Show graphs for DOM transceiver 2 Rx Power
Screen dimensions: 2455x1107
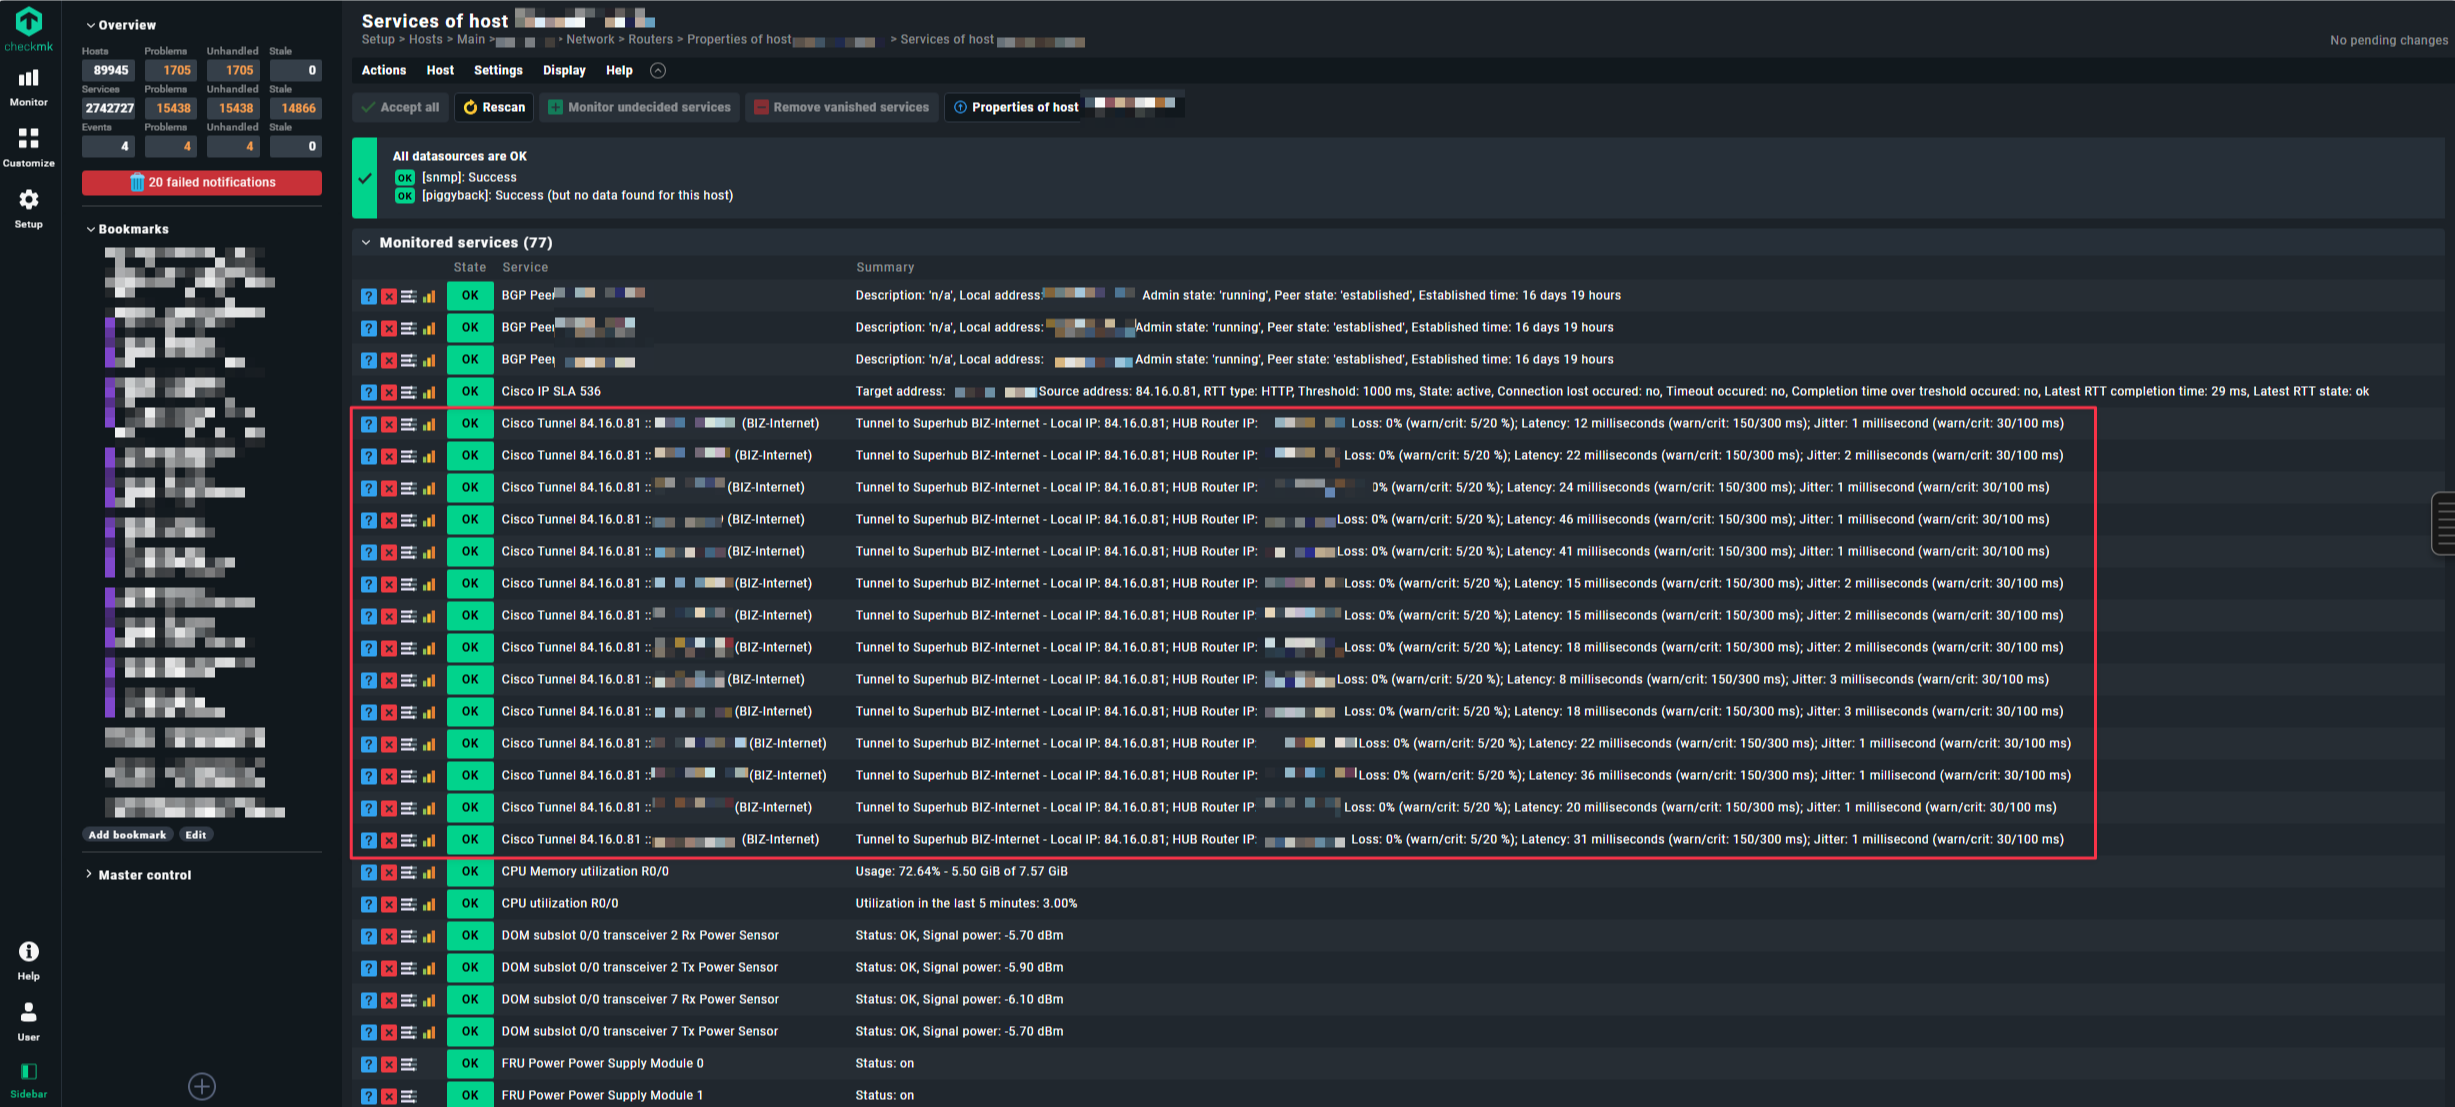pos(429,936)
